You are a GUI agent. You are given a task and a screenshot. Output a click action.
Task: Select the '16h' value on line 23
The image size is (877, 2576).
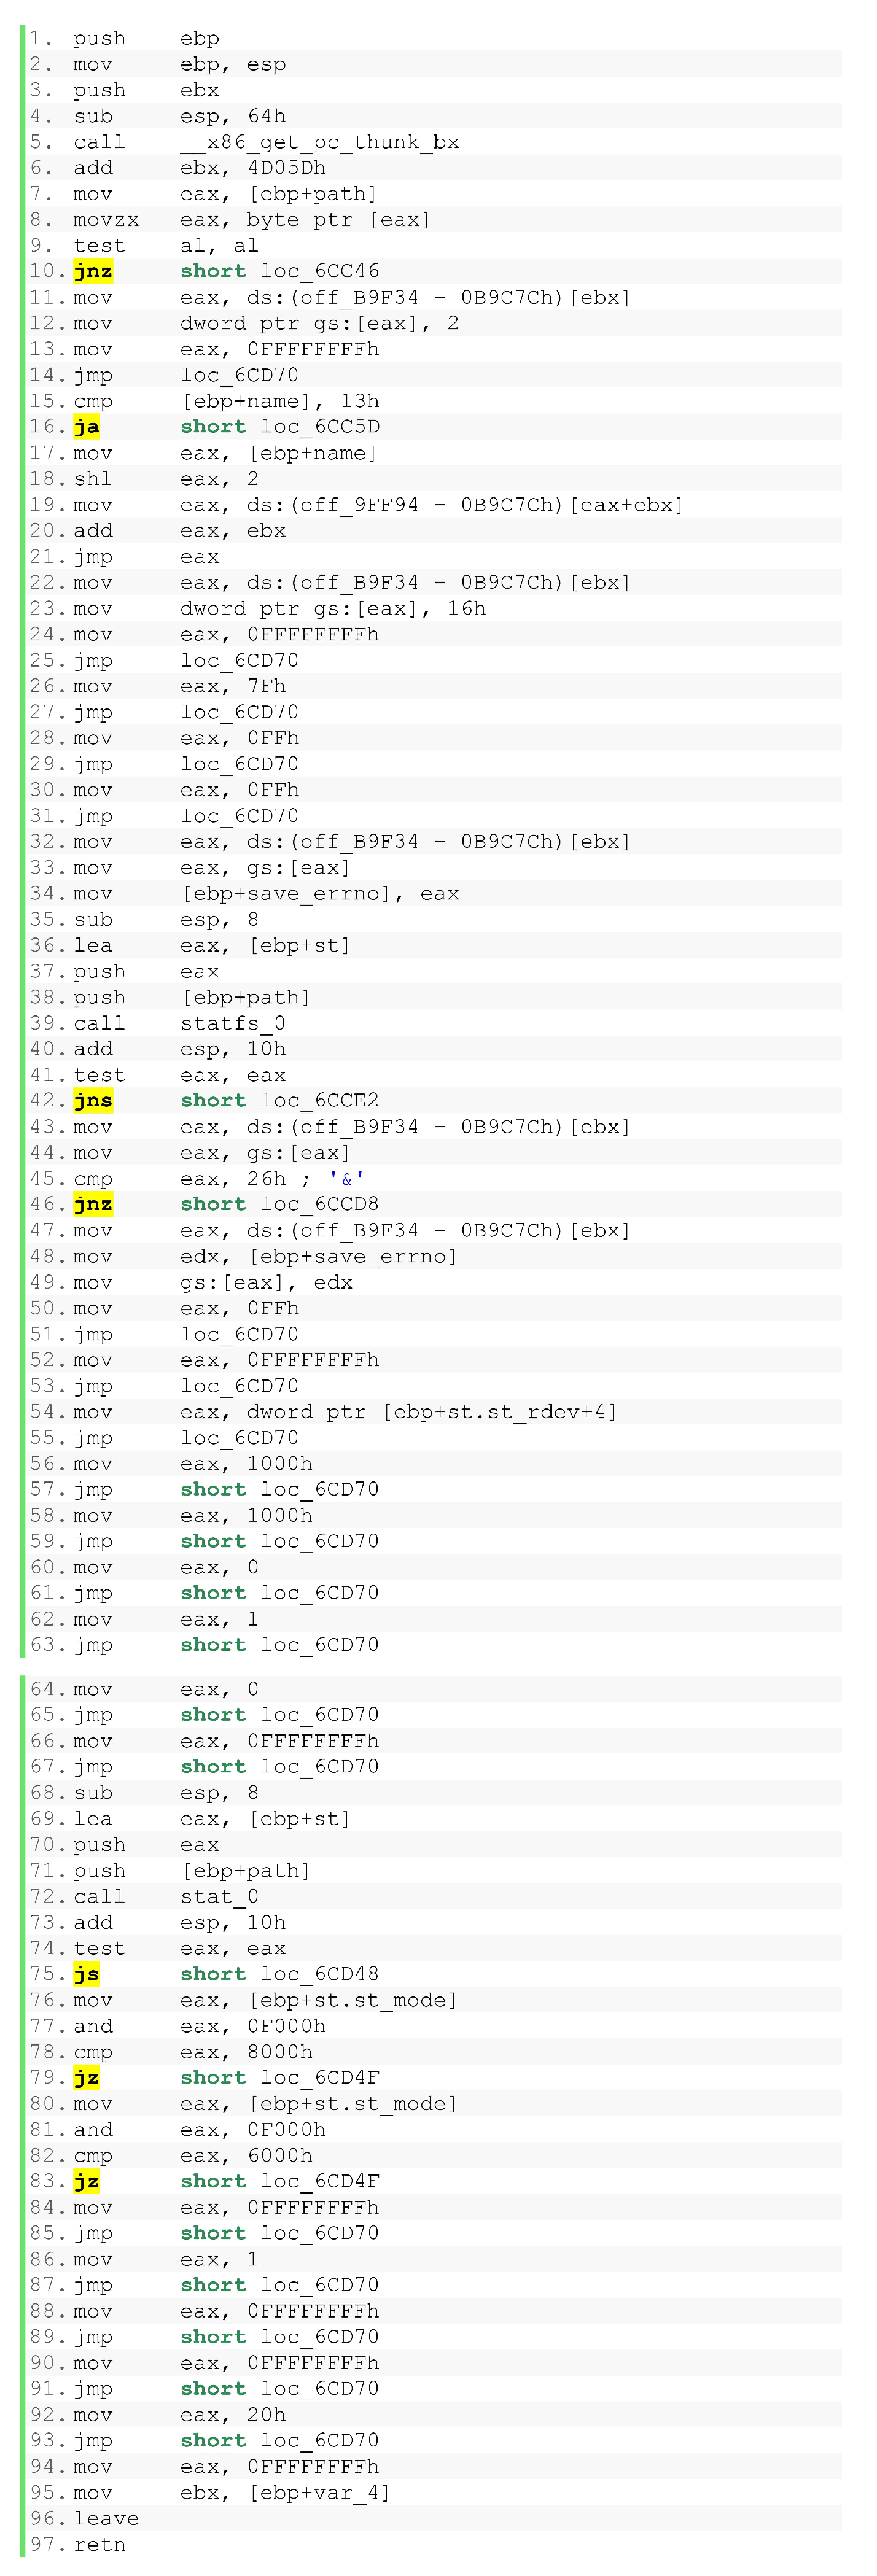pyautogui.click(x=466, y=609)
